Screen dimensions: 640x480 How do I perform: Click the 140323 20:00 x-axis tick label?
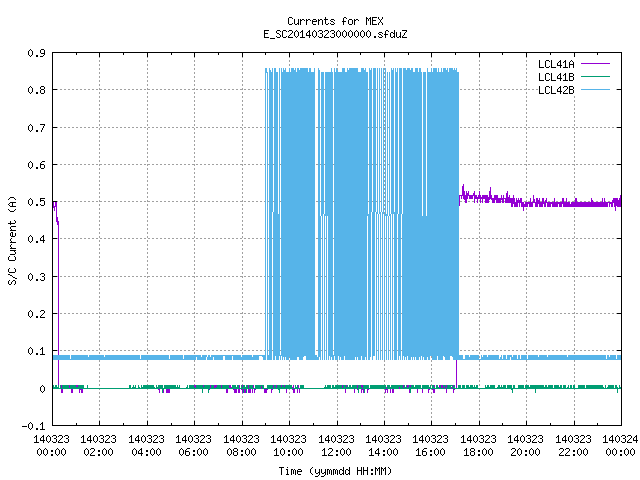pos(525,445)
